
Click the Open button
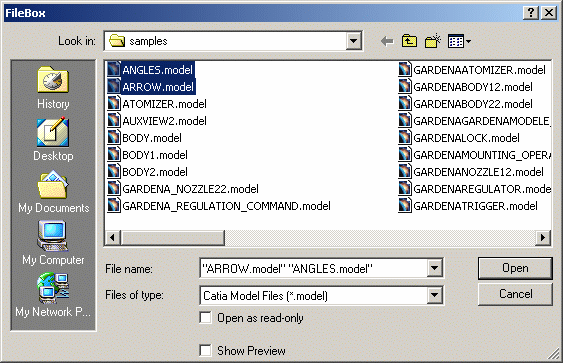click(515, 268)
